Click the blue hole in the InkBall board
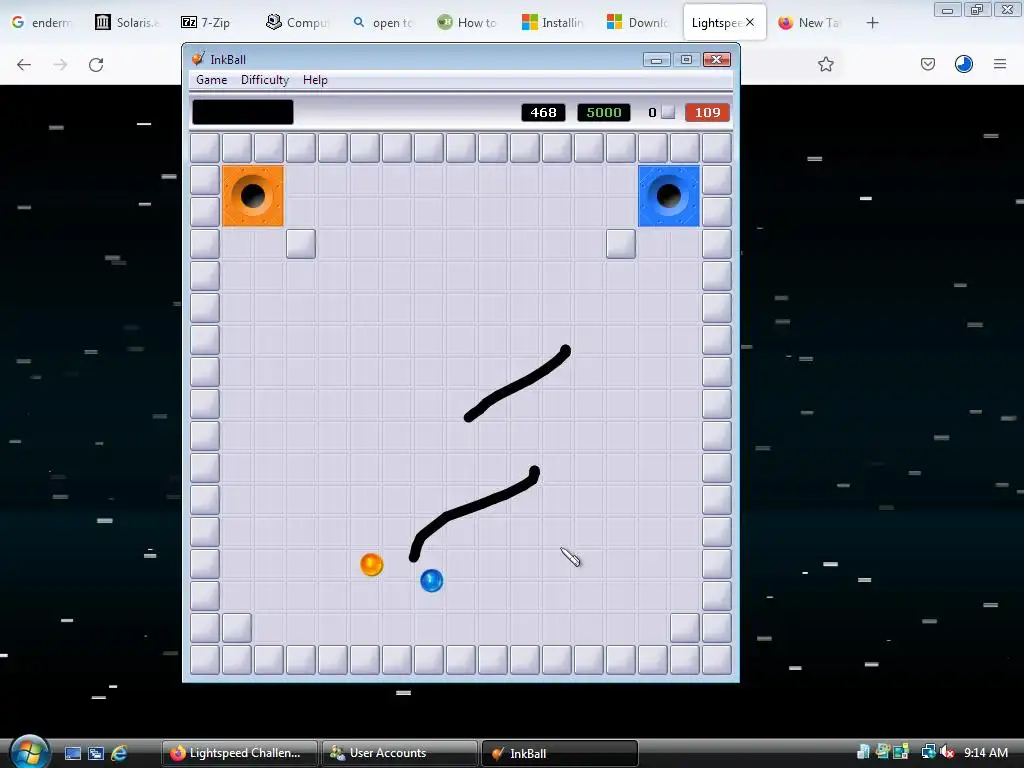Screen dimensions: 1024x768 [669, 195]
